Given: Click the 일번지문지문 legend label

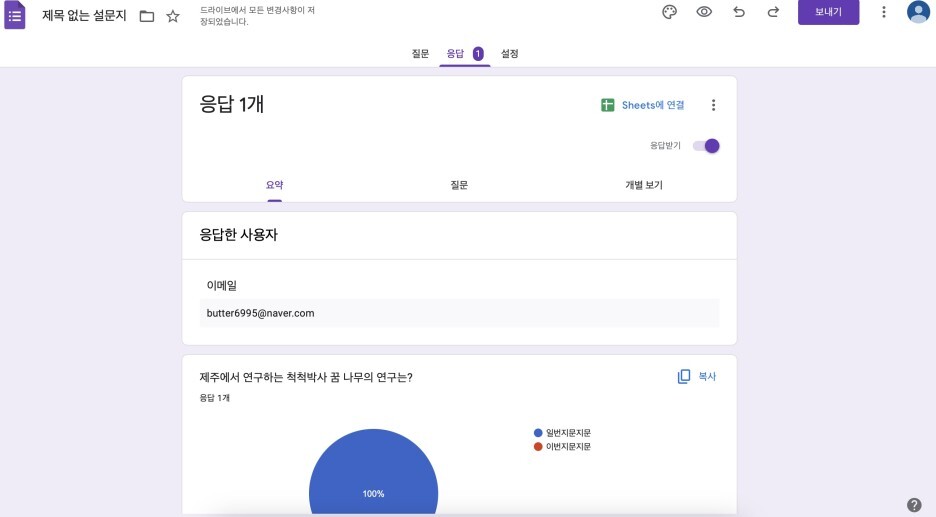Looking at the screenshot, I should [x=568, y=433].
